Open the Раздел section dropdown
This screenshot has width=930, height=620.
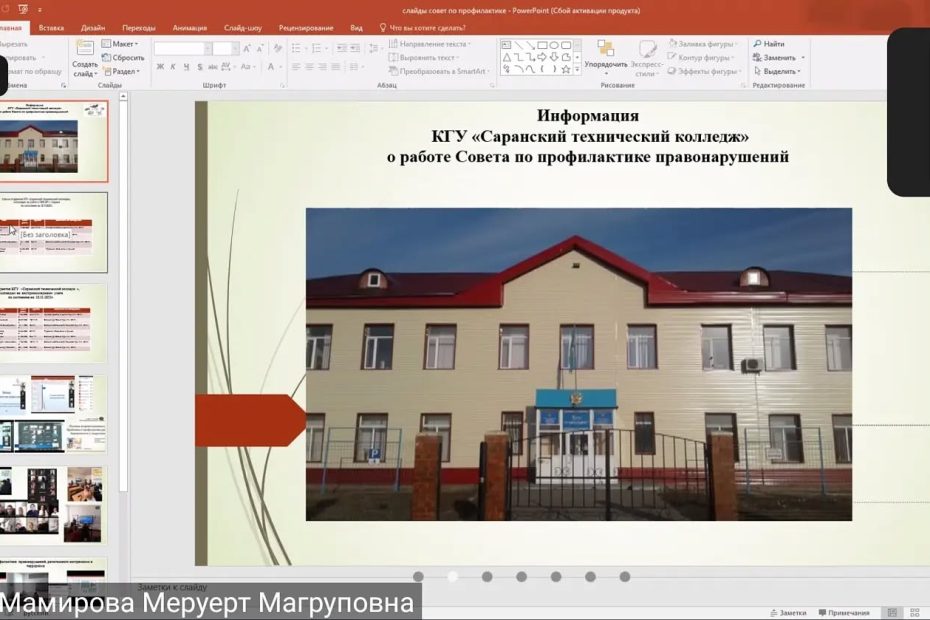click(x=122, y=71)
